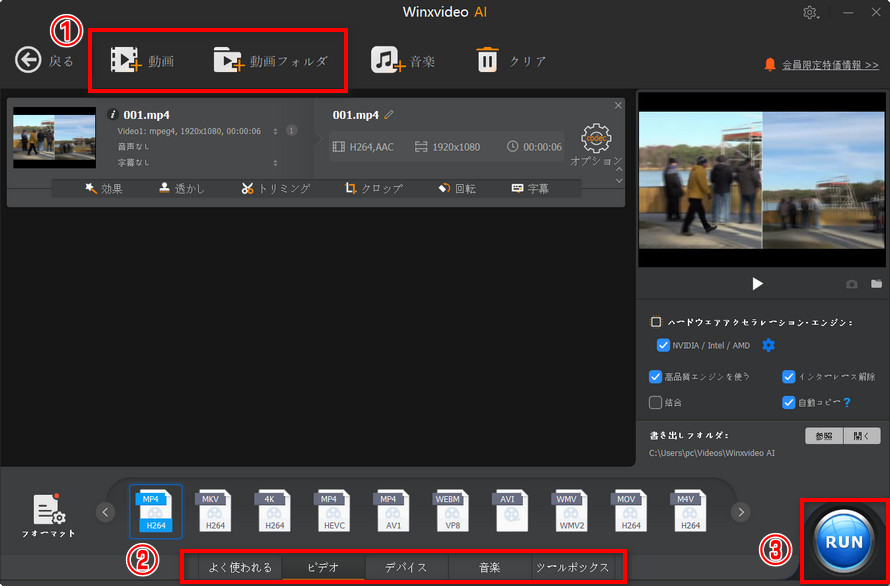Rename output file with pencil icon
The height and width of the screenshot is (586, 890).
coord(389,115)
